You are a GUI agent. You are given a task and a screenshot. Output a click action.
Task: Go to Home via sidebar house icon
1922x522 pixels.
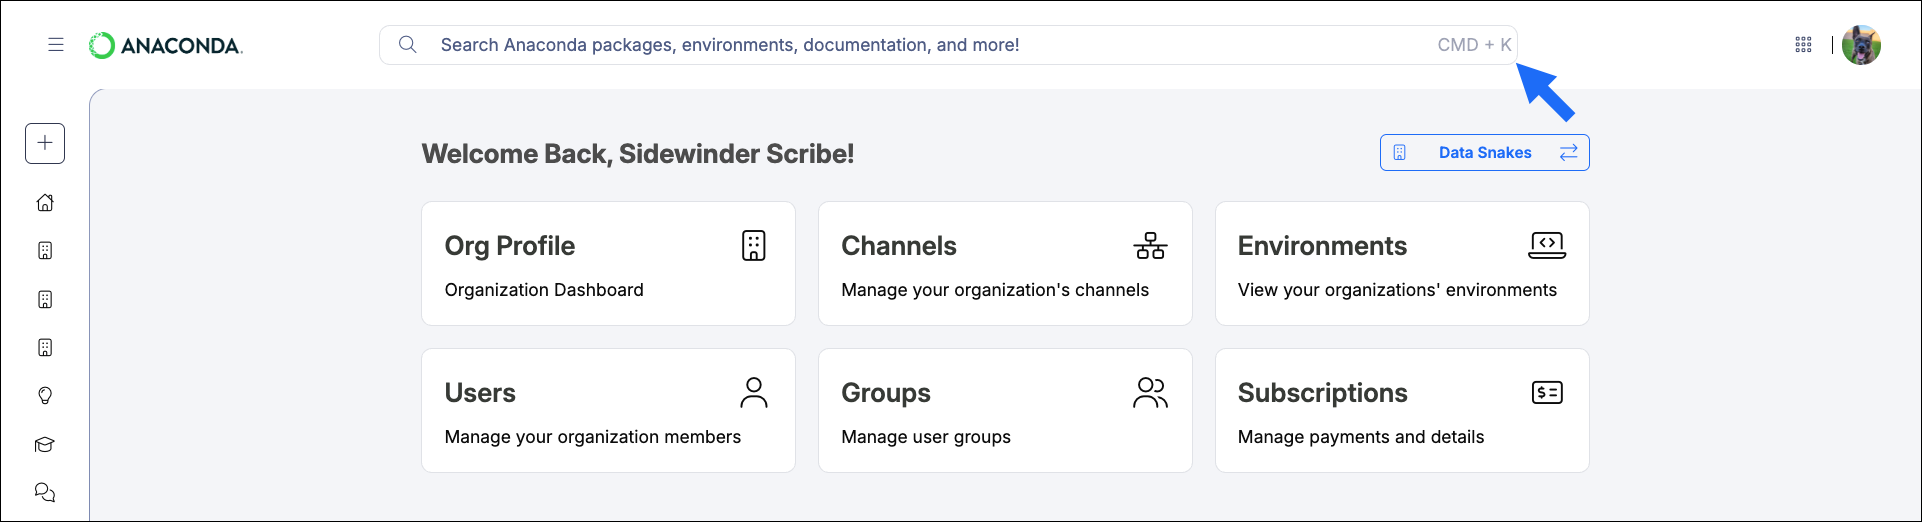point(45,202)
